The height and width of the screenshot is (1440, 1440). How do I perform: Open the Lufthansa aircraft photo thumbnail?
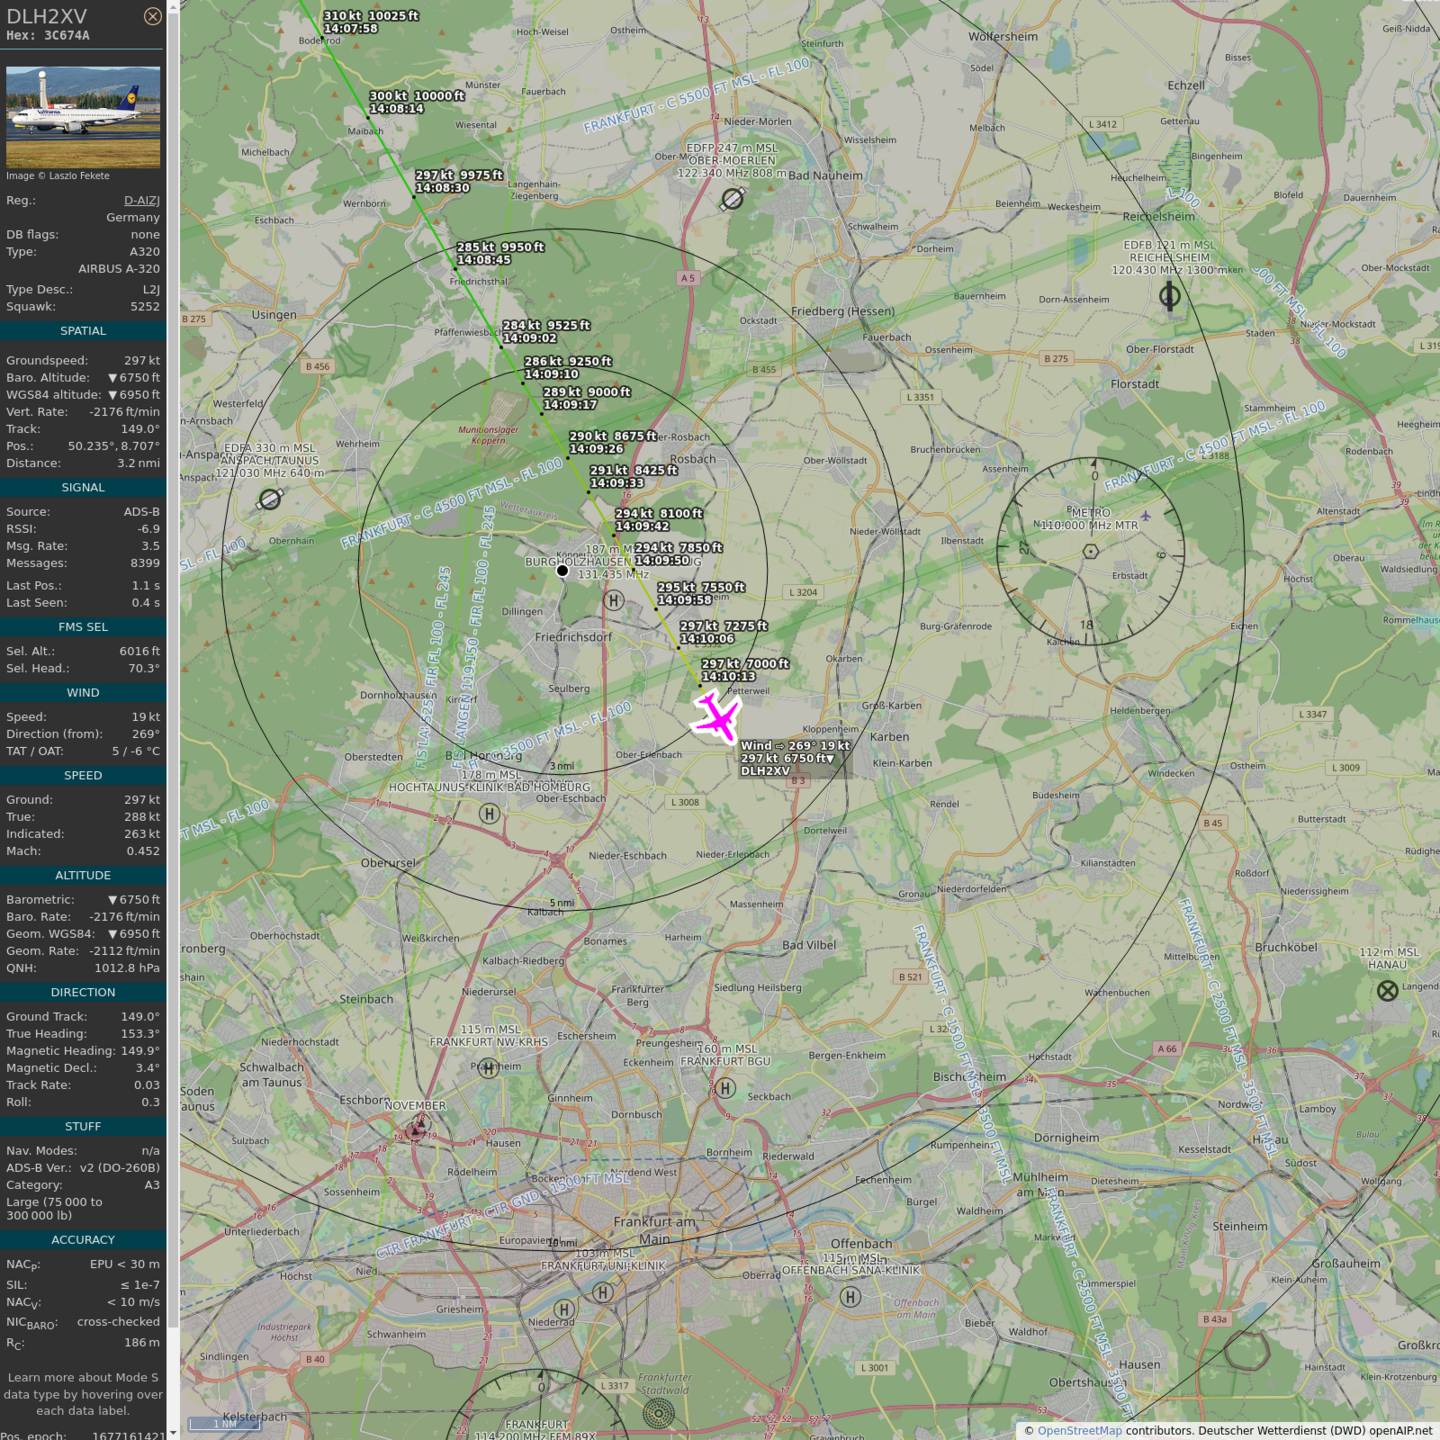click(83, 117)
